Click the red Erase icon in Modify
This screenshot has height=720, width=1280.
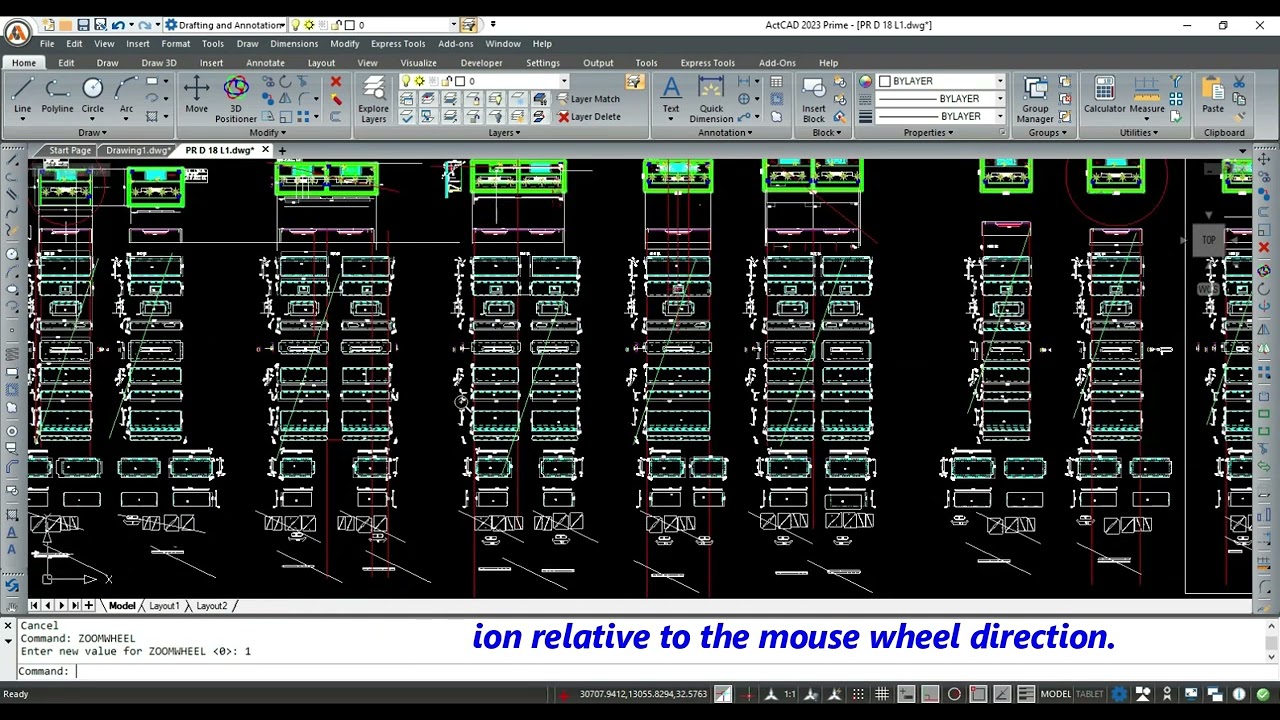click(336, 81)
